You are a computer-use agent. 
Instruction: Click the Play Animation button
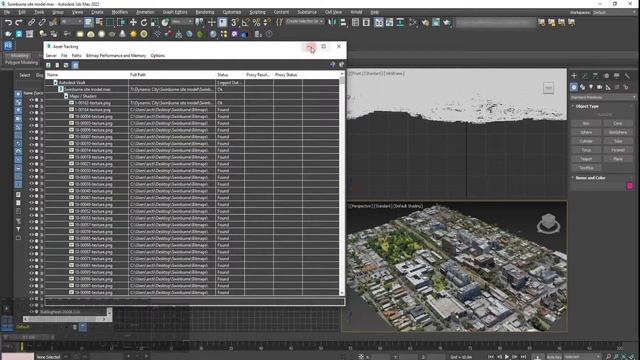pyautogui.click(x=507, y=357)
